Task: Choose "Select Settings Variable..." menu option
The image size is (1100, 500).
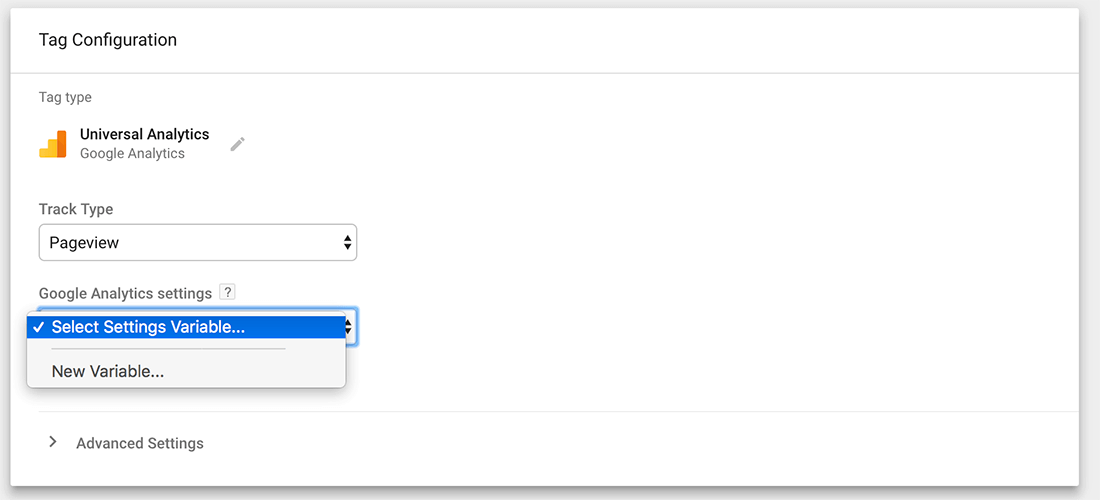Action: [148, 327]
